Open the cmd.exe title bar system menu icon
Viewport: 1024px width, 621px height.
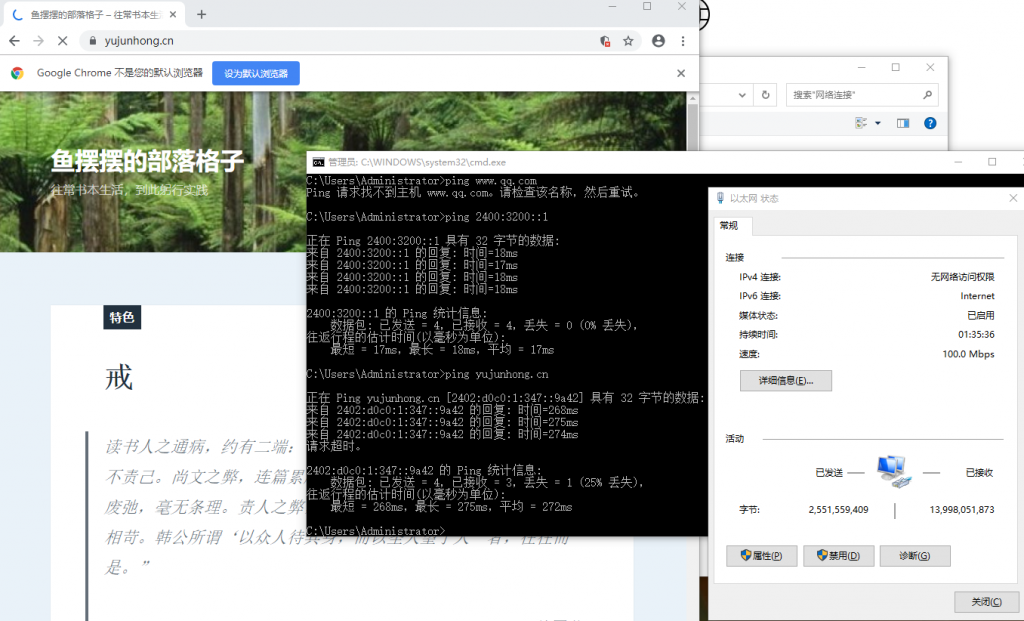coord(317,161)
